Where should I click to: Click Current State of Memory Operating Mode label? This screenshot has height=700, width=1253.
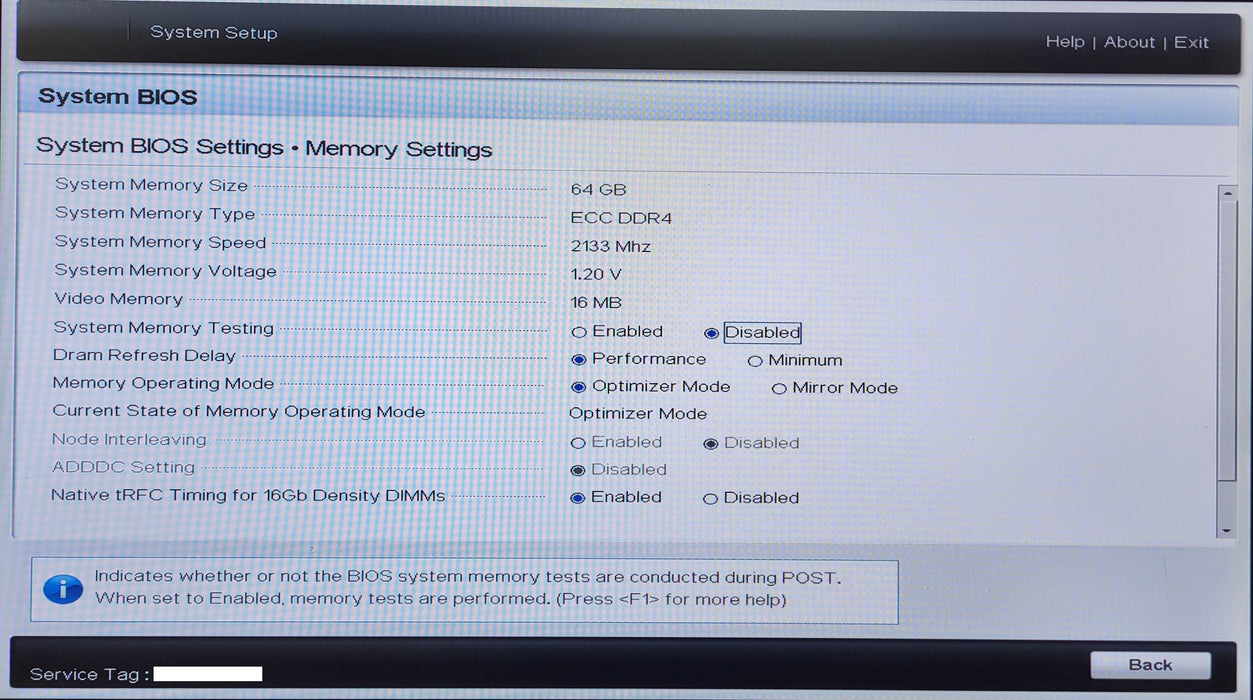(x=239, y=411)
